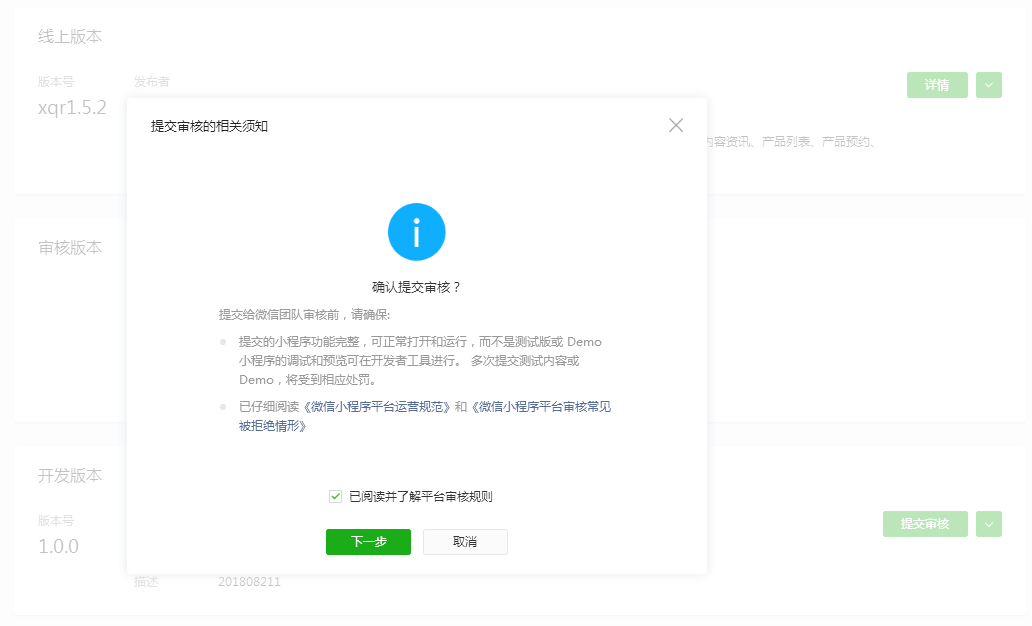Viewport: 1032px width, 626px height.
Task: Click the 详情 button for the online version
Action: [937, 85]
